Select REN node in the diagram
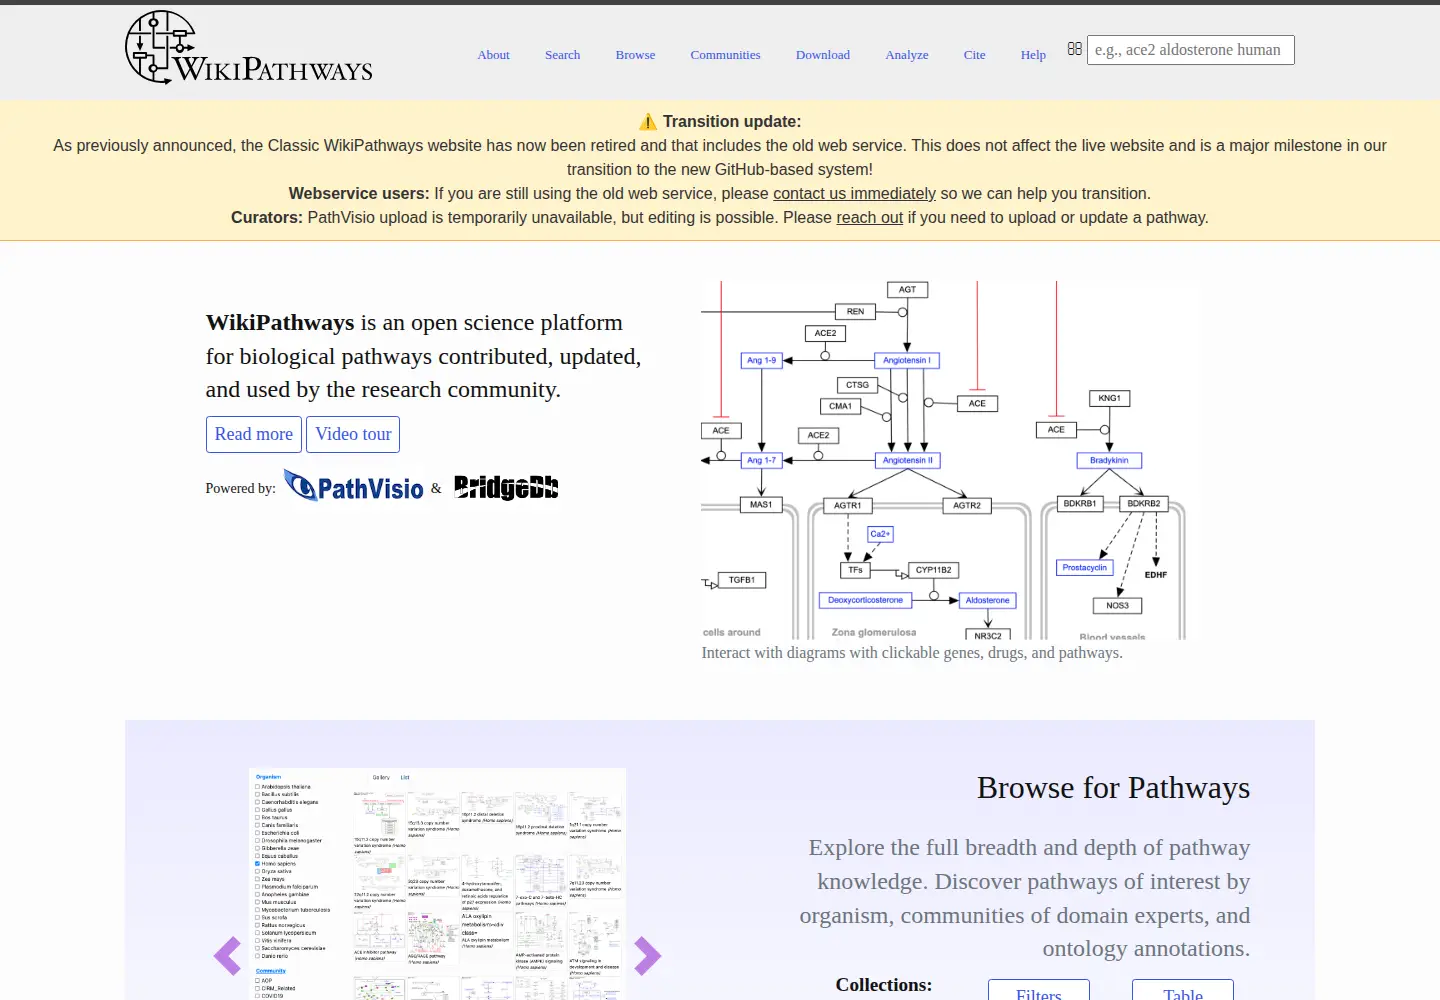 coord(855,312)
